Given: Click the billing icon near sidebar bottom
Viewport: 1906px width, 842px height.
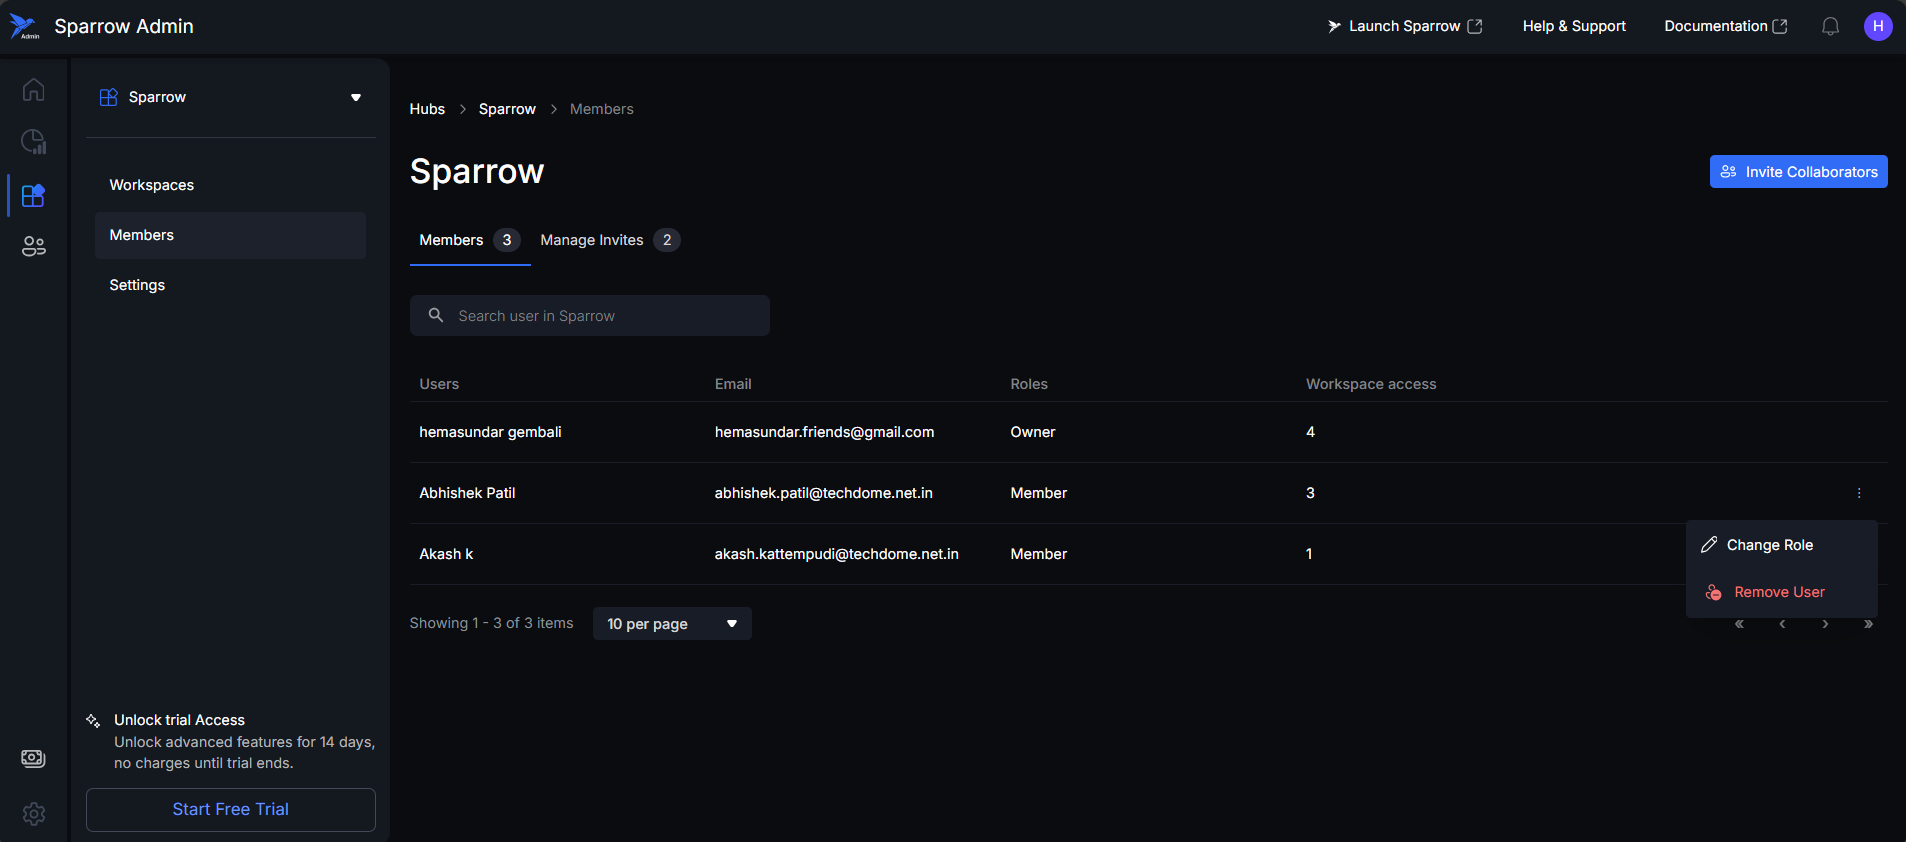Looking at the screenshot, I should pyautogui.click(x=33, y=758).
